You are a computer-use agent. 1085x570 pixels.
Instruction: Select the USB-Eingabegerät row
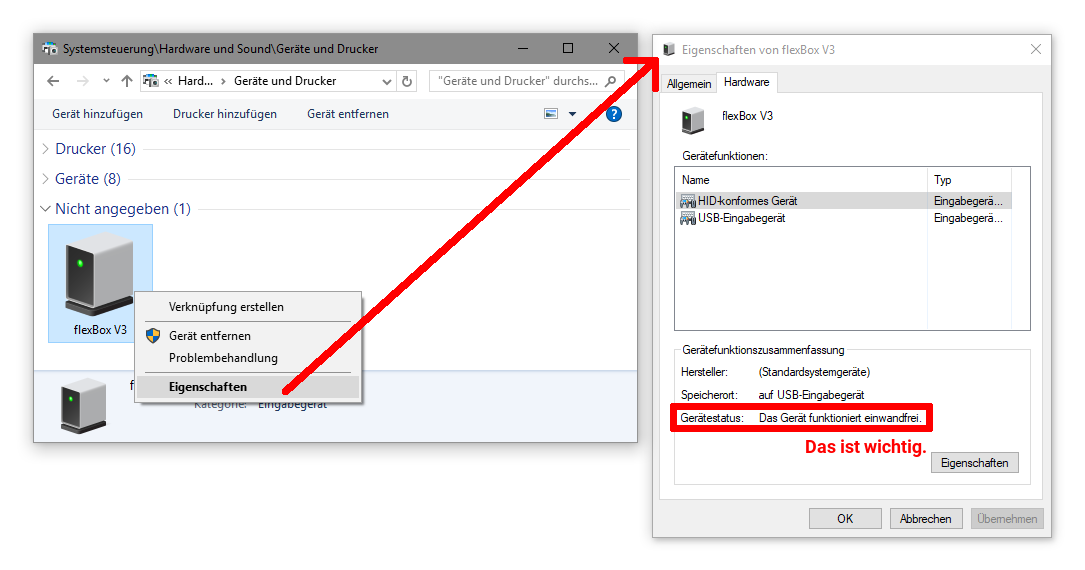pyautogui.click(x=844, y=218)
